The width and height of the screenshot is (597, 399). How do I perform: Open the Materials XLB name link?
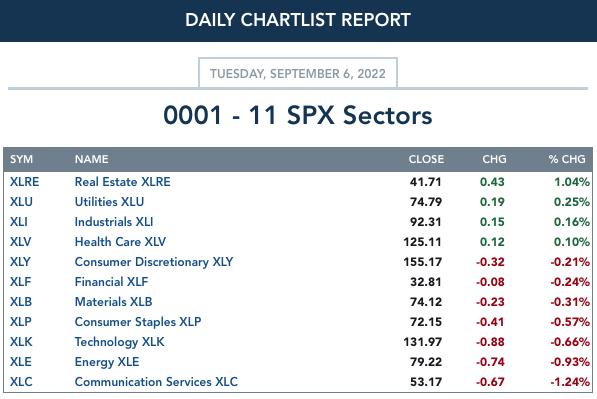coord(113,302)
